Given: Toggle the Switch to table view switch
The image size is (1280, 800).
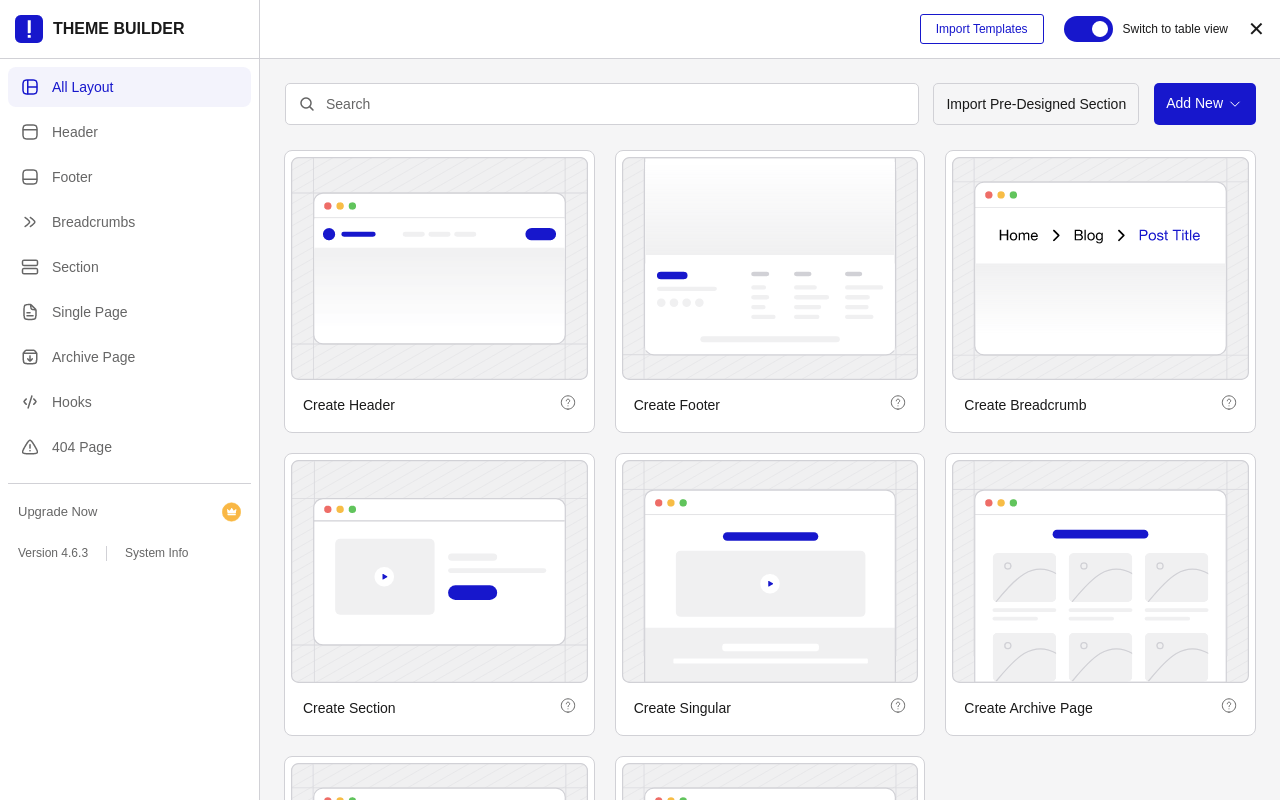Looking at the screenshot, I should click(x=1088, y=29).
